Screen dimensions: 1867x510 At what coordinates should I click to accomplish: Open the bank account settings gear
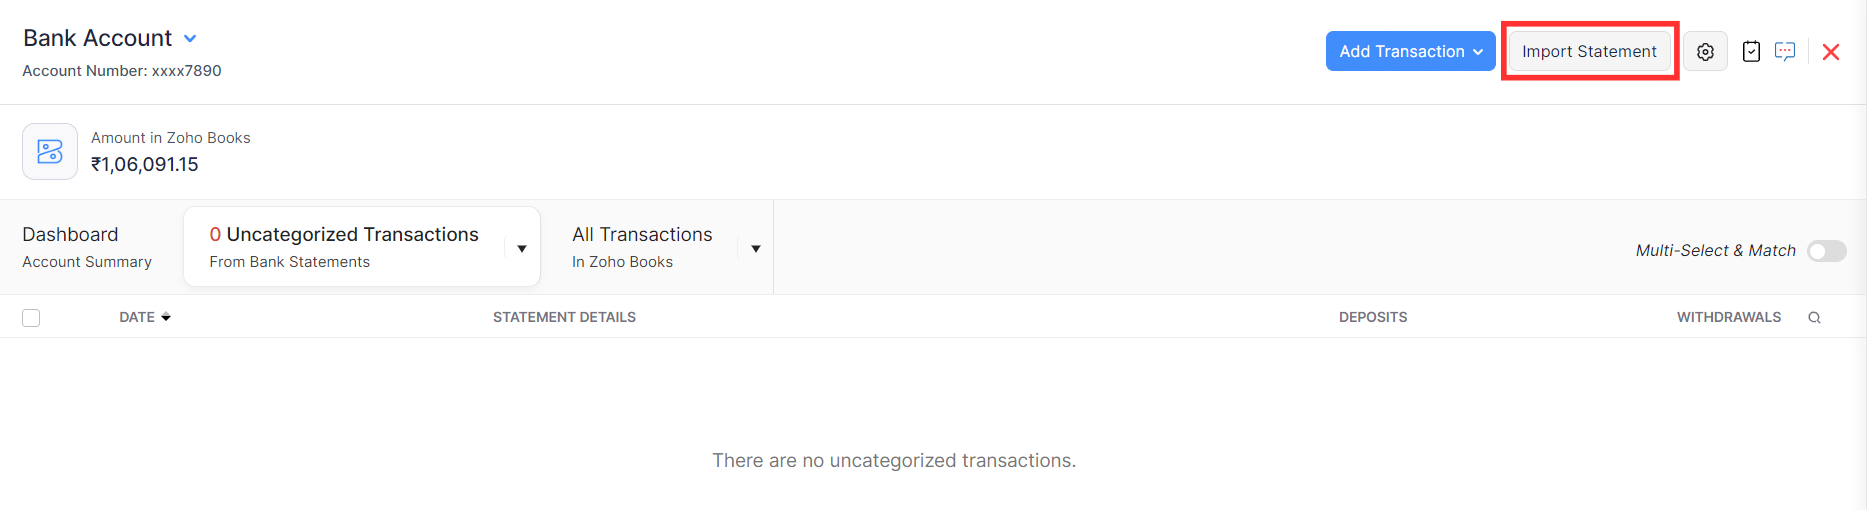pos(1705,52)
